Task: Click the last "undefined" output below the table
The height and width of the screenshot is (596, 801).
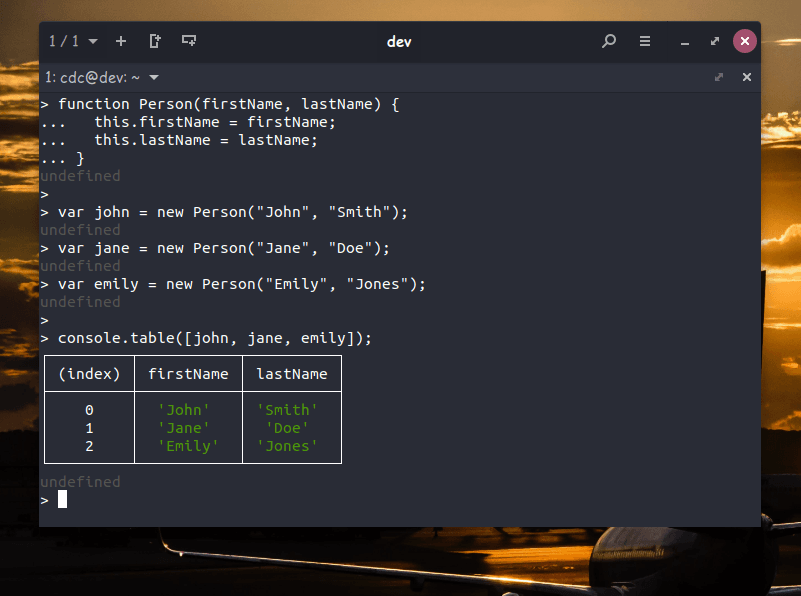Action: coord(80,482)
